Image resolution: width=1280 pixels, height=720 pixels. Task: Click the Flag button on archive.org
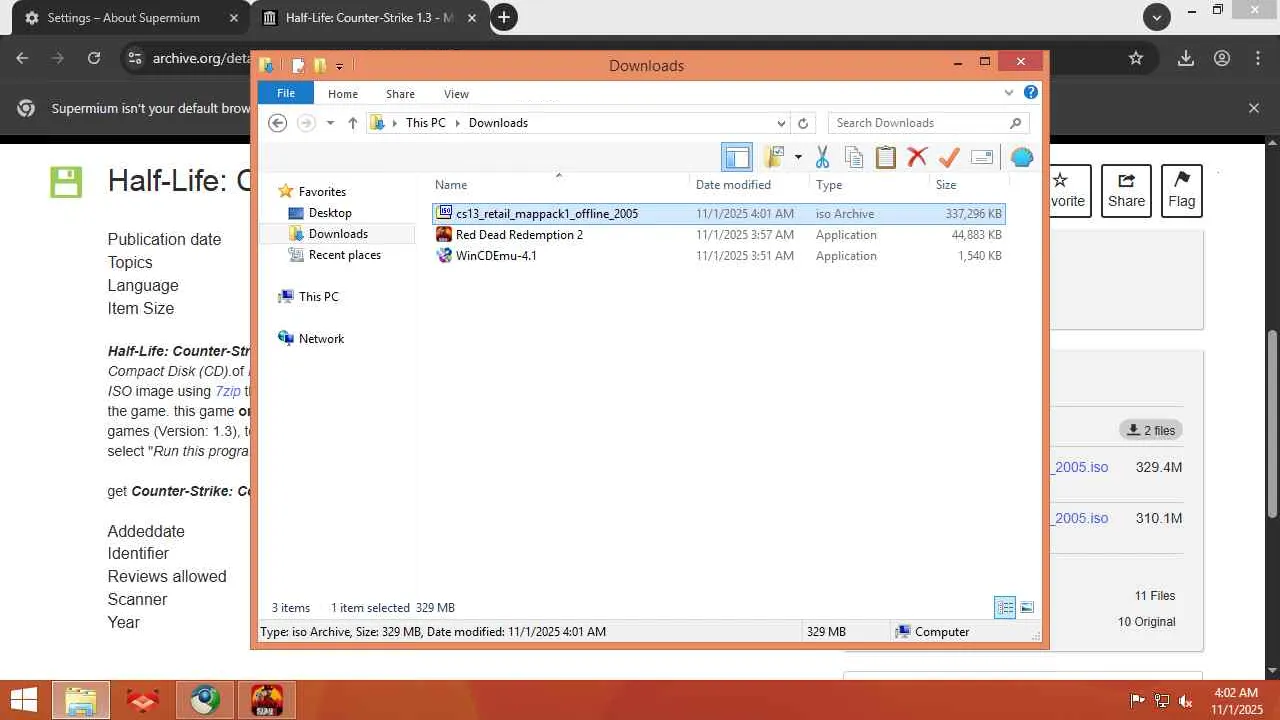[1182, 190]
